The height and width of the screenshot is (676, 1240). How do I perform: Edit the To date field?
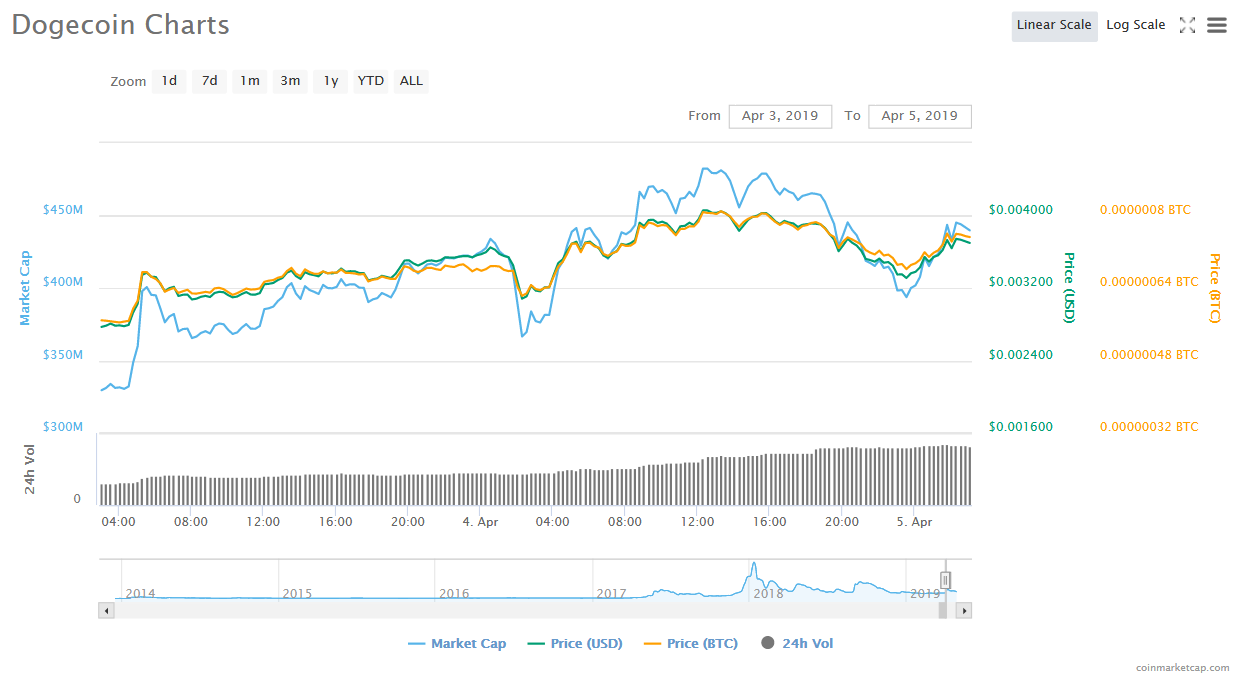click(920, 116)
